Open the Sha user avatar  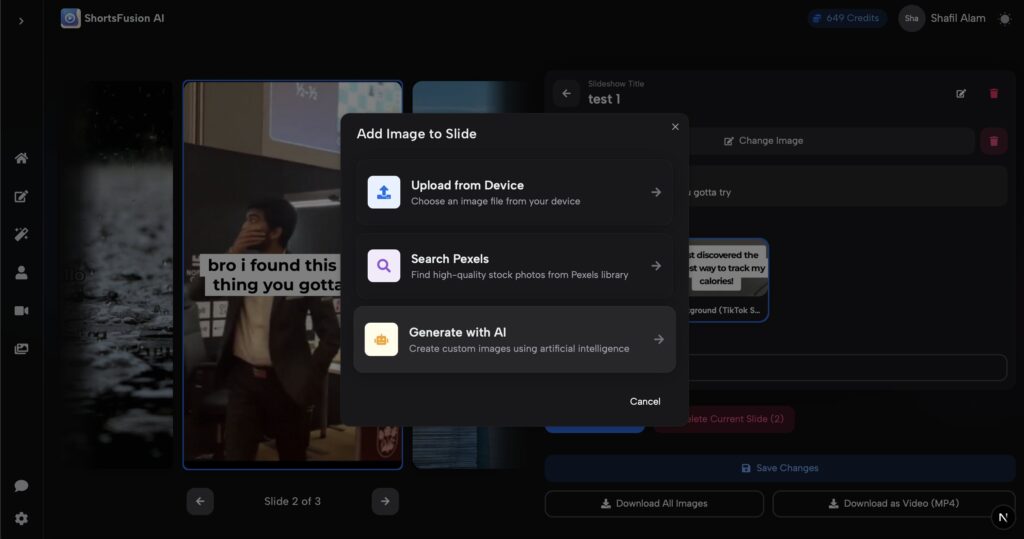pyautogui.click(x=912, y=18)
